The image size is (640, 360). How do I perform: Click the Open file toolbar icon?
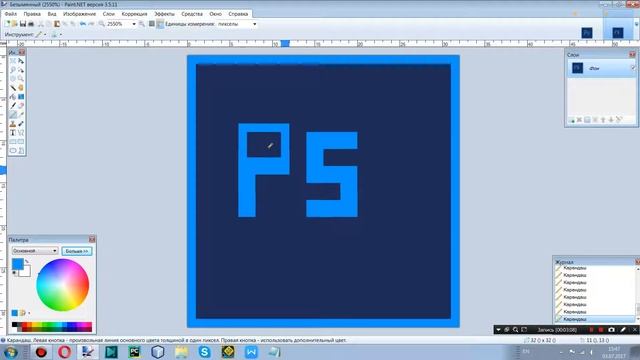[14, 24]
